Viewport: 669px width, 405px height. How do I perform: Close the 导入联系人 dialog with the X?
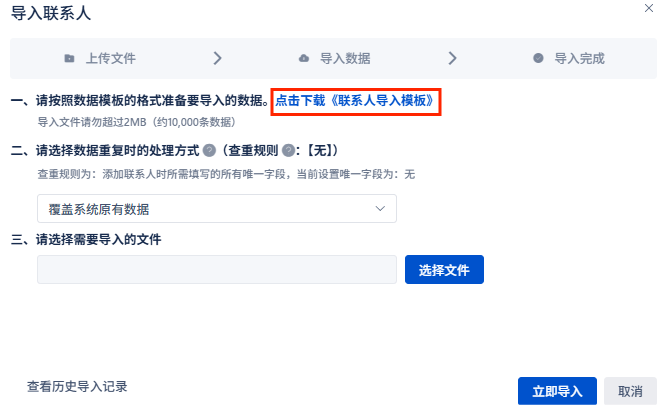[649, 8]
